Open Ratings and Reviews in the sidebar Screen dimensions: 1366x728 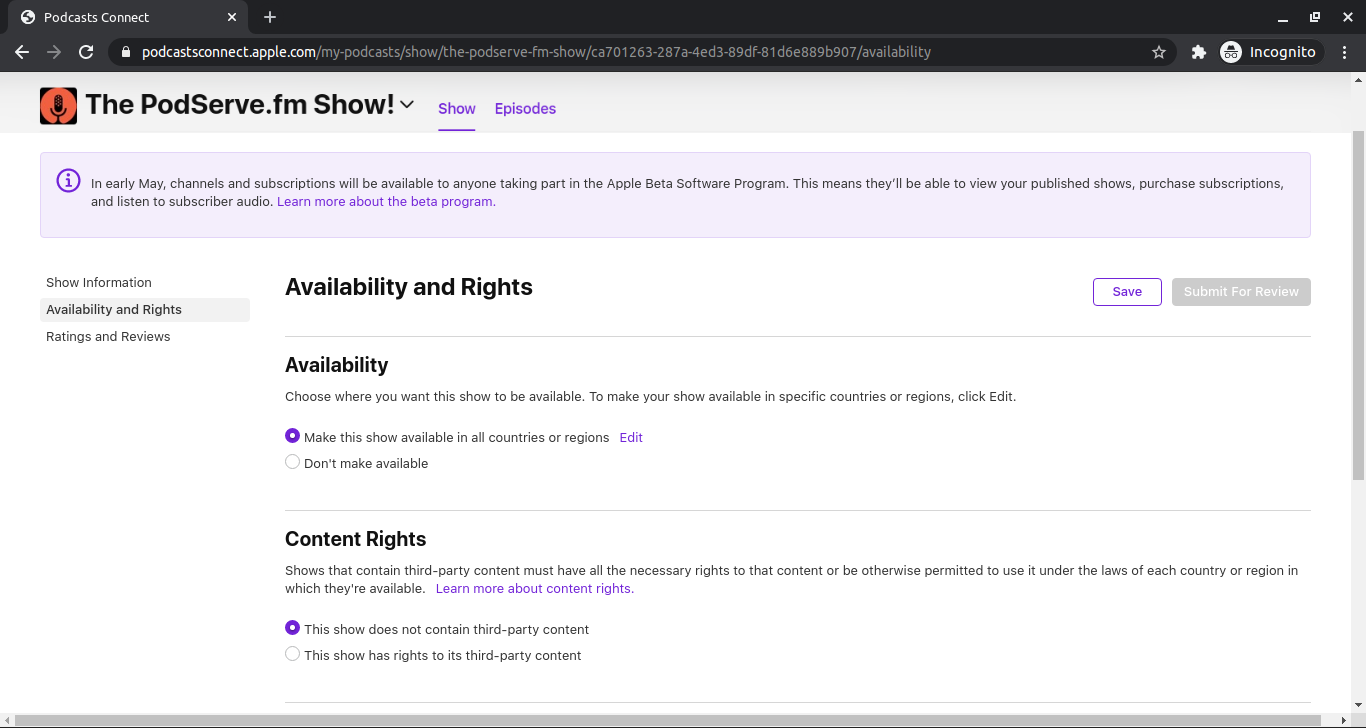pos(108,336)
